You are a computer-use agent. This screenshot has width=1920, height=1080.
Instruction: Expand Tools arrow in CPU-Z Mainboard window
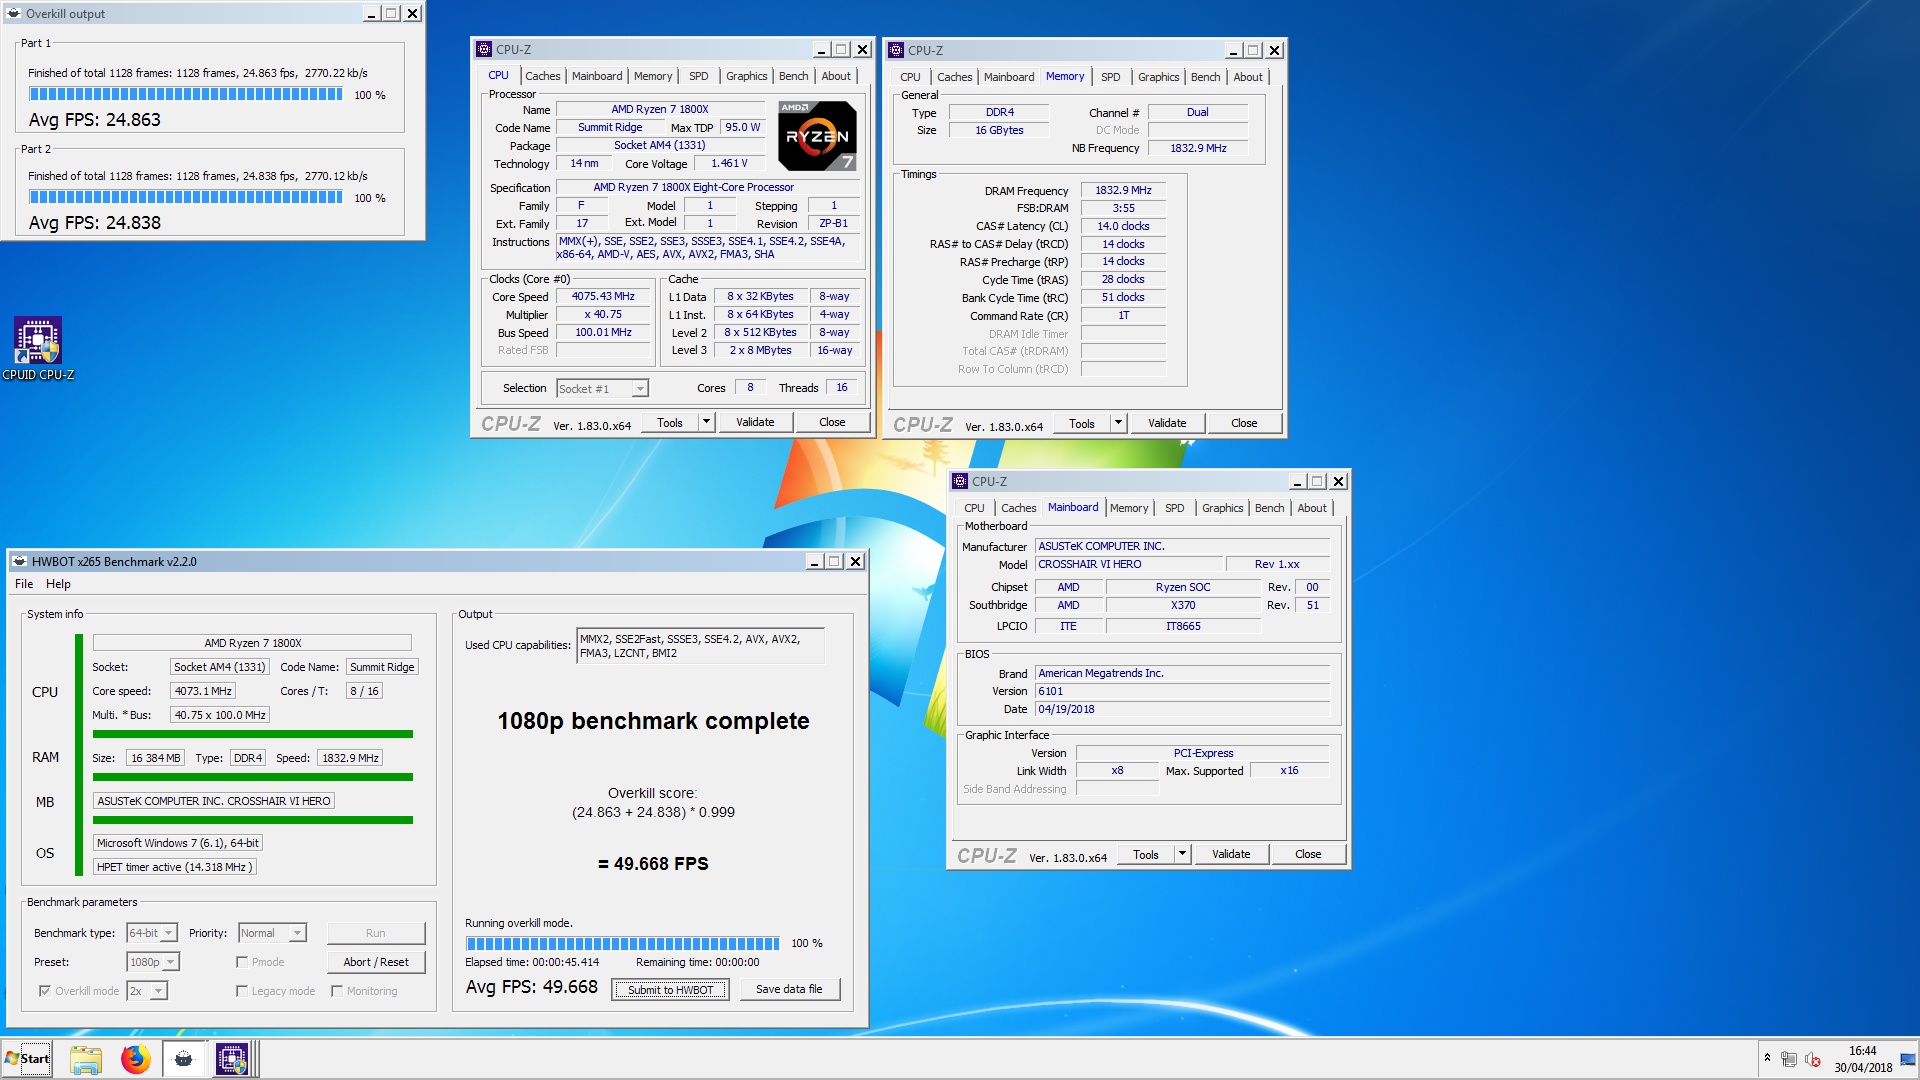(1182, 854)
